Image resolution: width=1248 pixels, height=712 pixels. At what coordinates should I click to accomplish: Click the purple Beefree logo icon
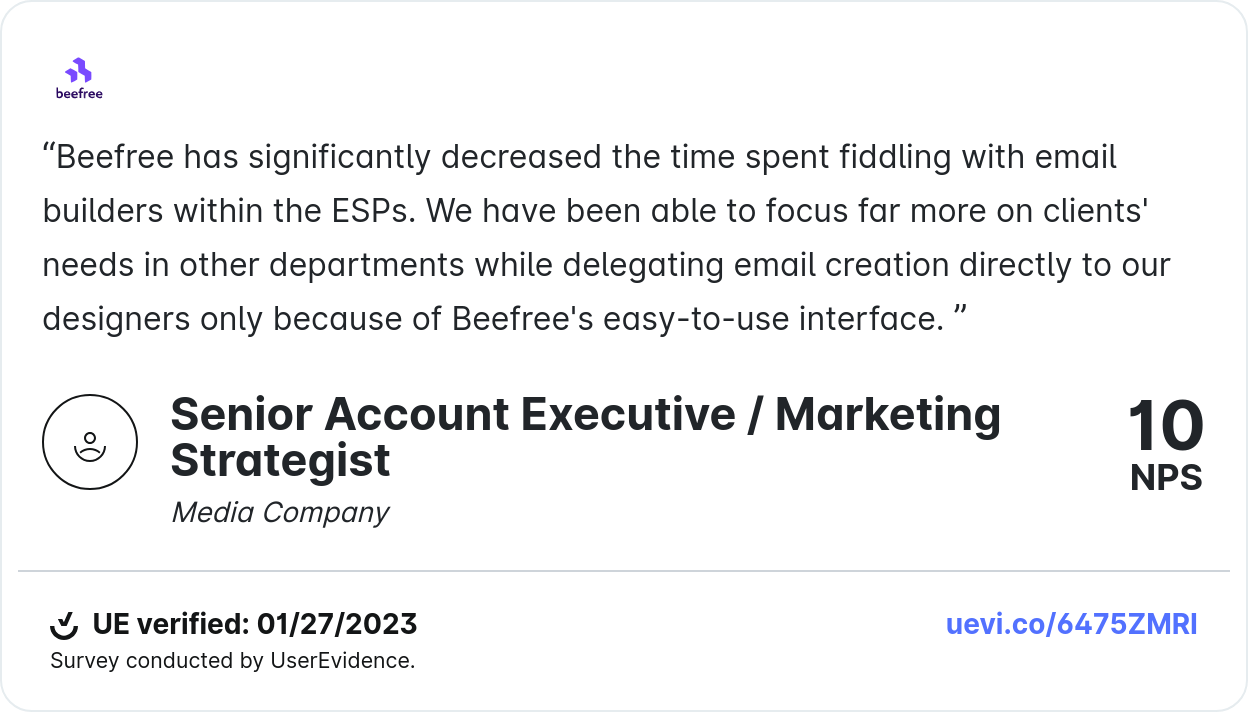[78, 71]
